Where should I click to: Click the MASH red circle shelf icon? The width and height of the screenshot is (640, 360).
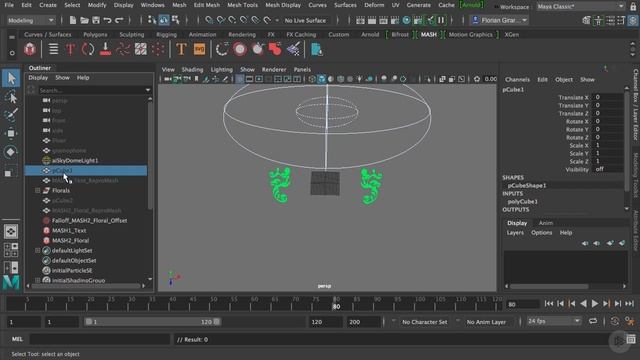(x=240, y=49)
